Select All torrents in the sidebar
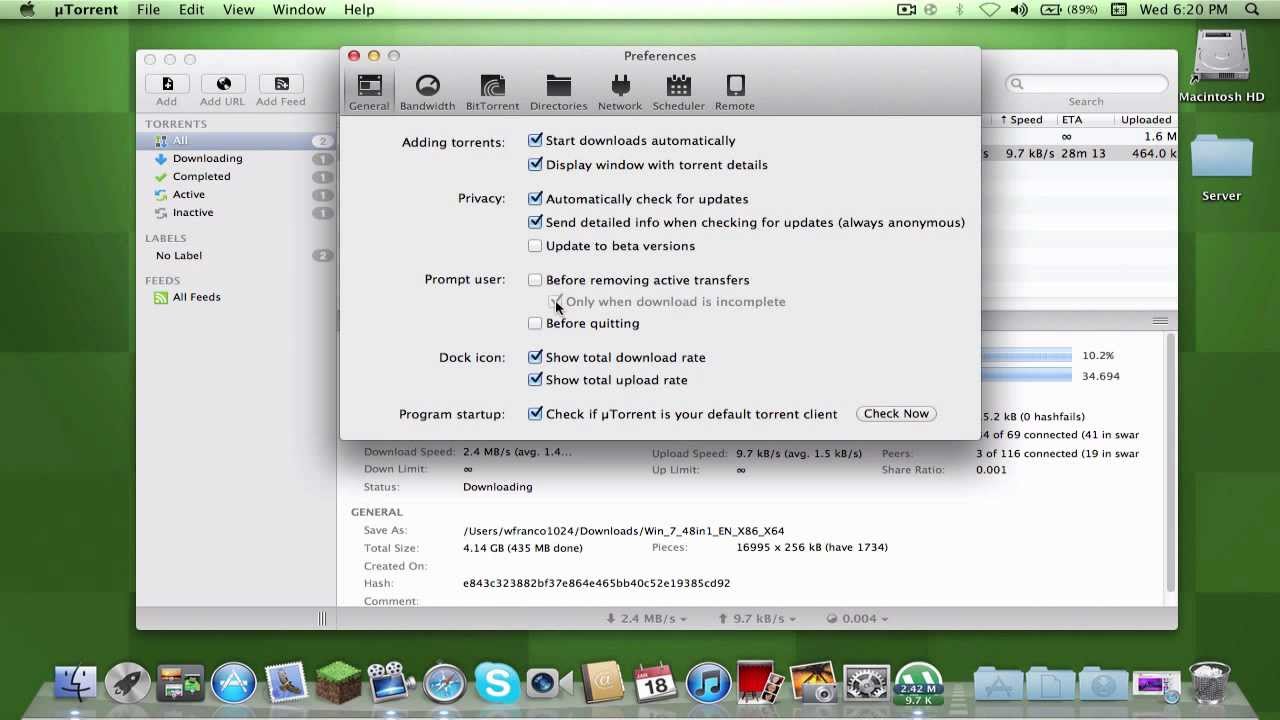Viewport: 1280px width, 720px height. (236, 141)
